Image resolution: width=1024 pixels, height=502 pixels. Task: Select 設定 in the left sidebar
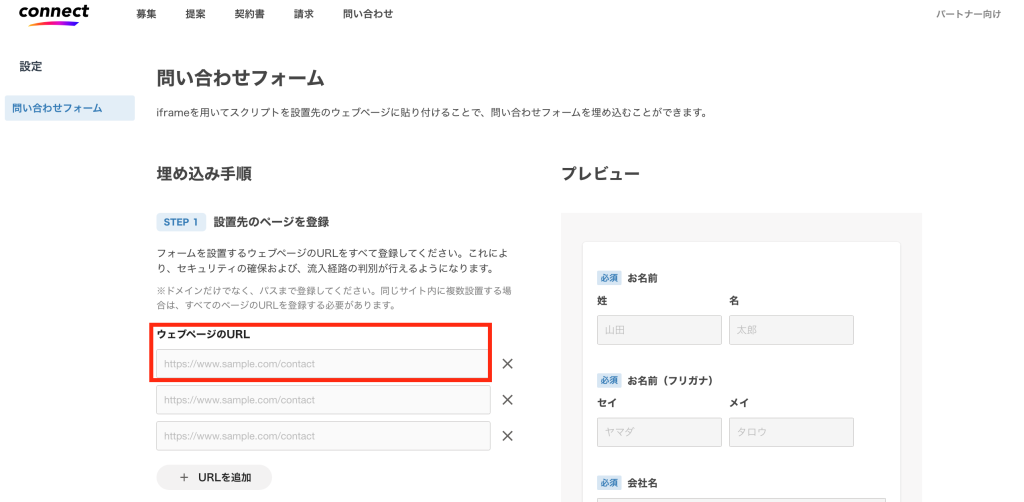pyautogui.click(x=31, y=66)
